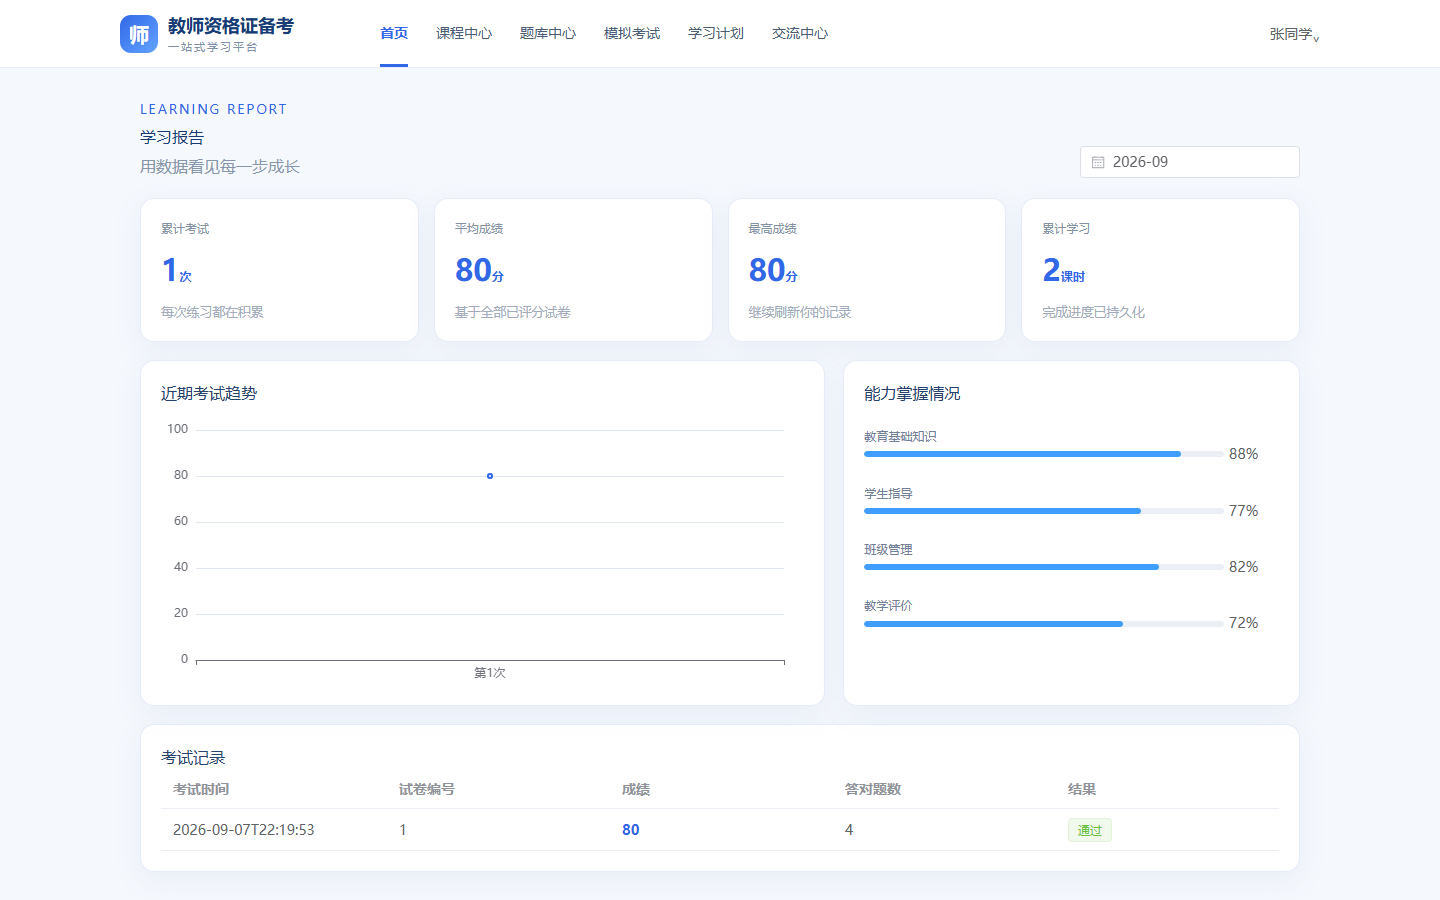This screenshot has width=1440, height=900.
Task: Navigate to 学习计划
Action: pos(716,33)
